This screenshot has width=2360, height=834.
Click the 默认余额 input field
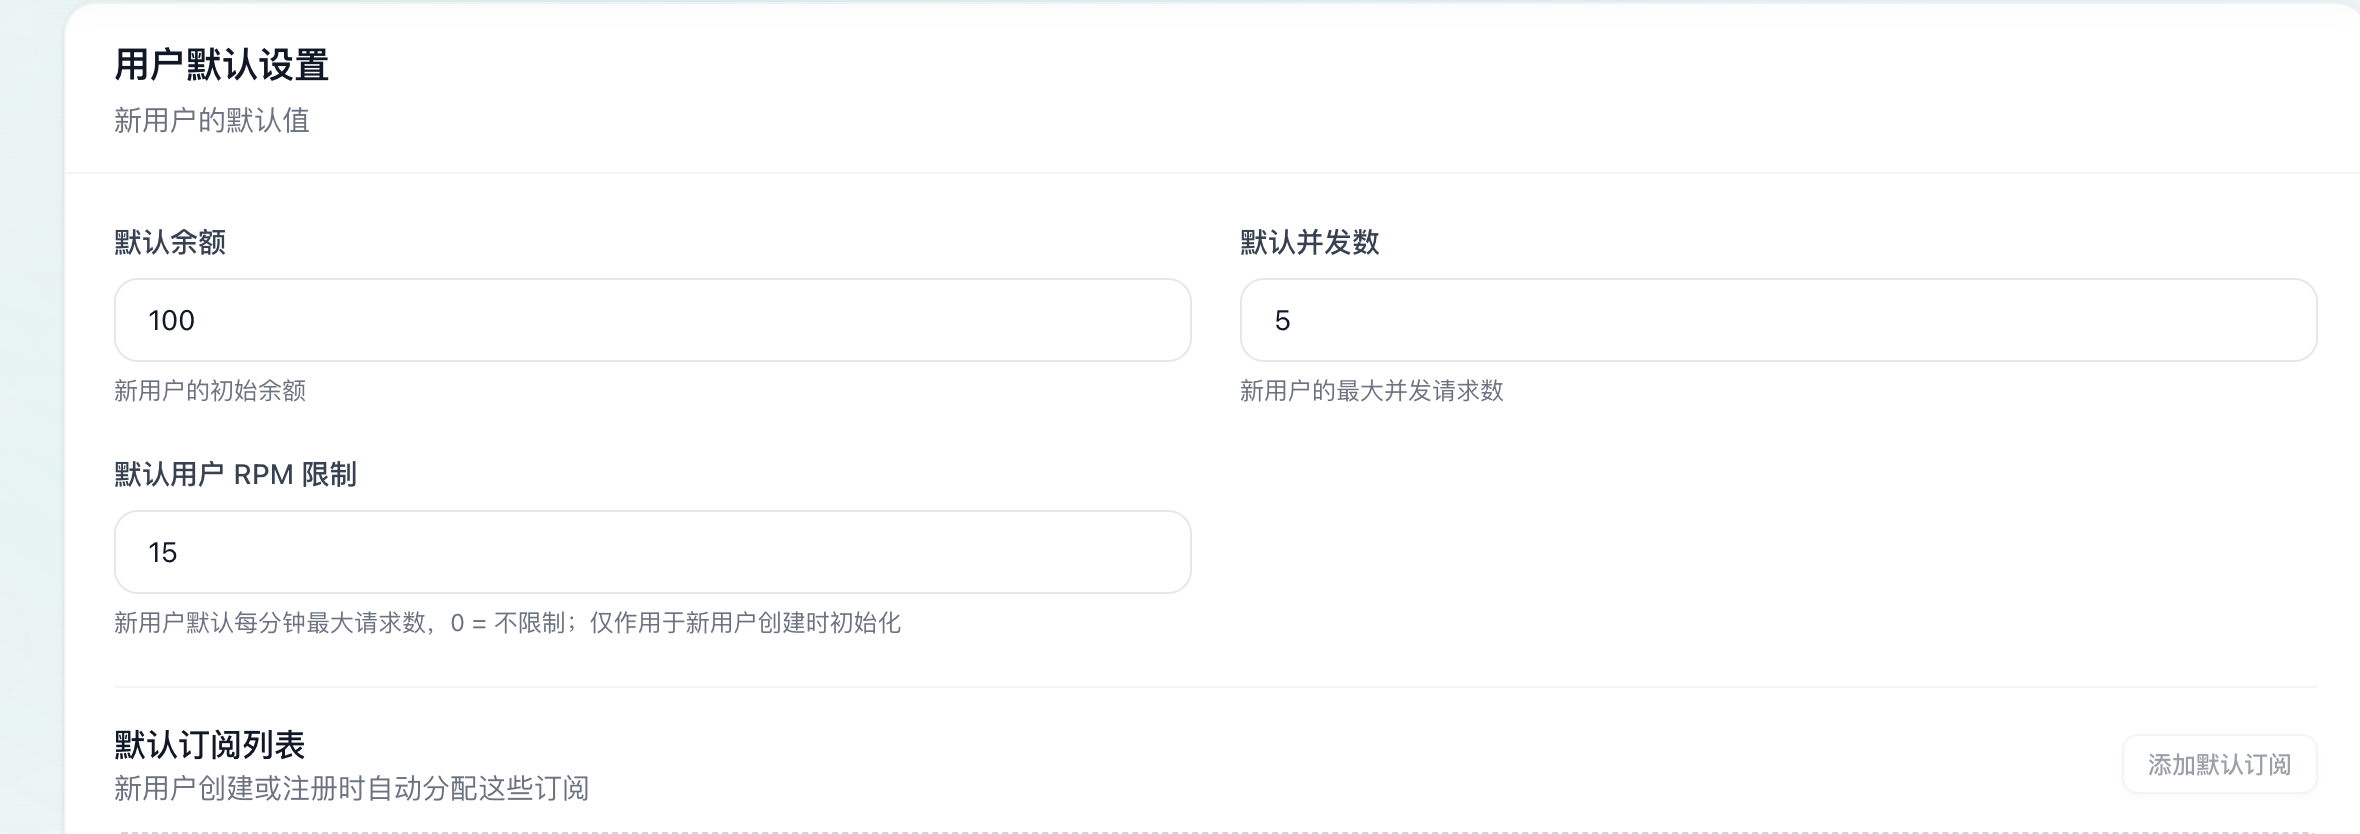click(x=652, y=320)
